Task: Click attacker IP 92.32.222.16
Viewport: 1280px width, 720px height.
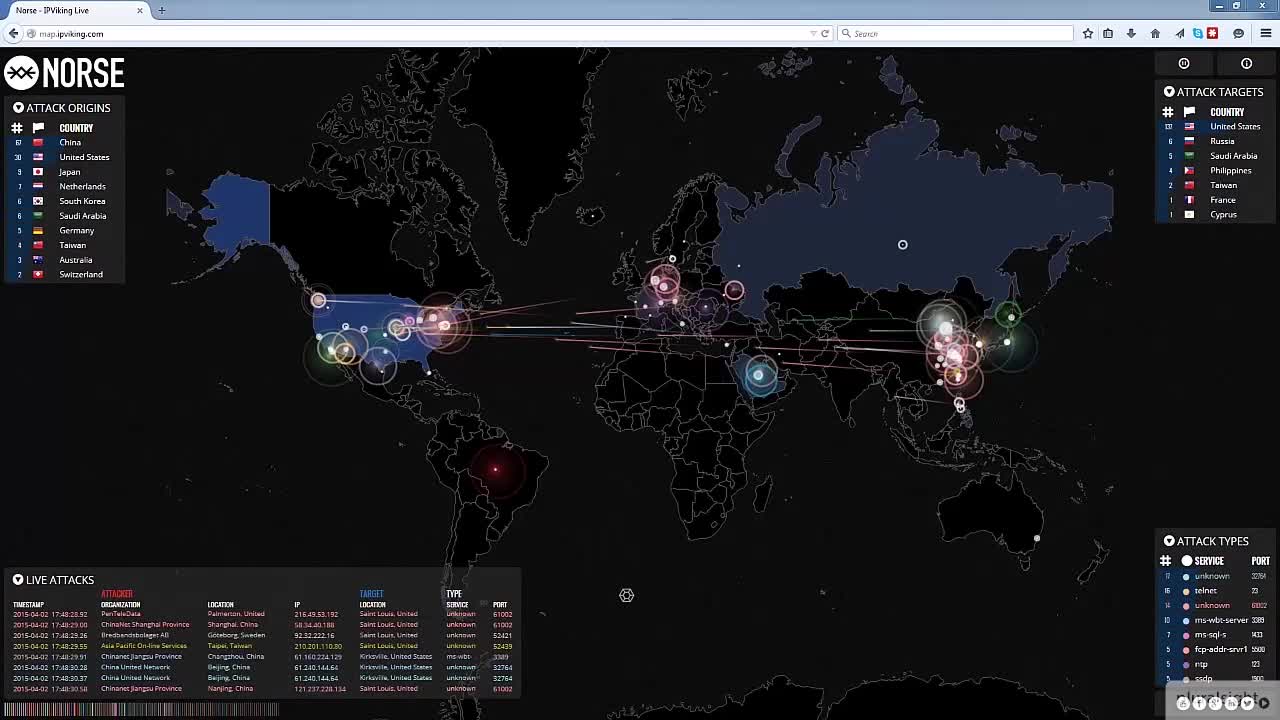Action: pyautogui.click(x=314, y=635)
